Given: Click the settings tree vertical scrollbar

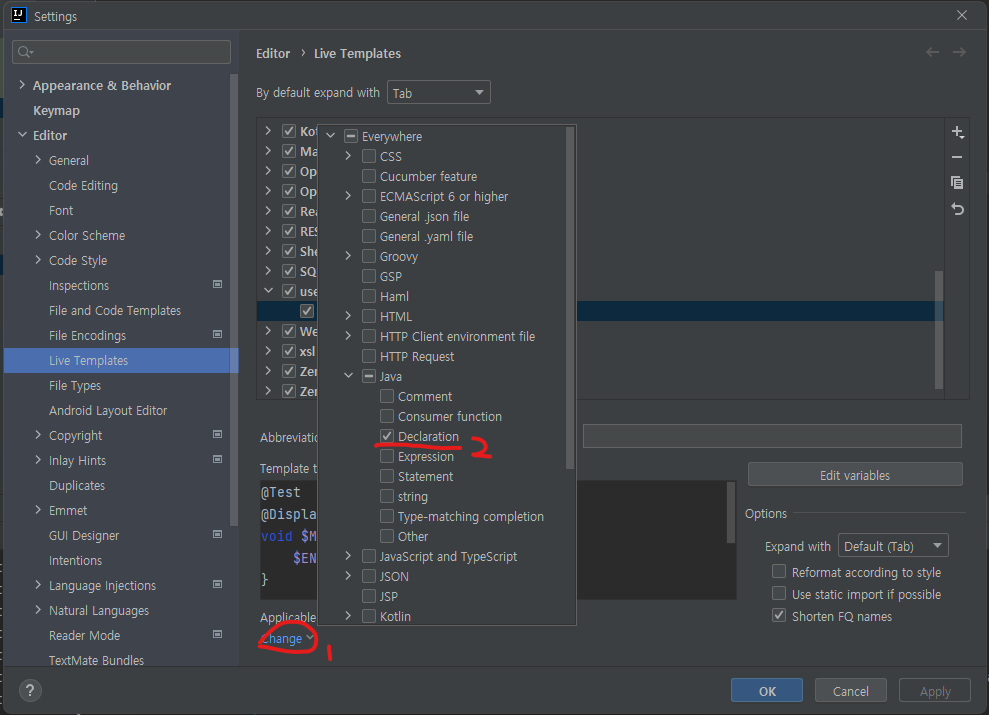Looking at the screenshot, I should (x=234, y=300).
